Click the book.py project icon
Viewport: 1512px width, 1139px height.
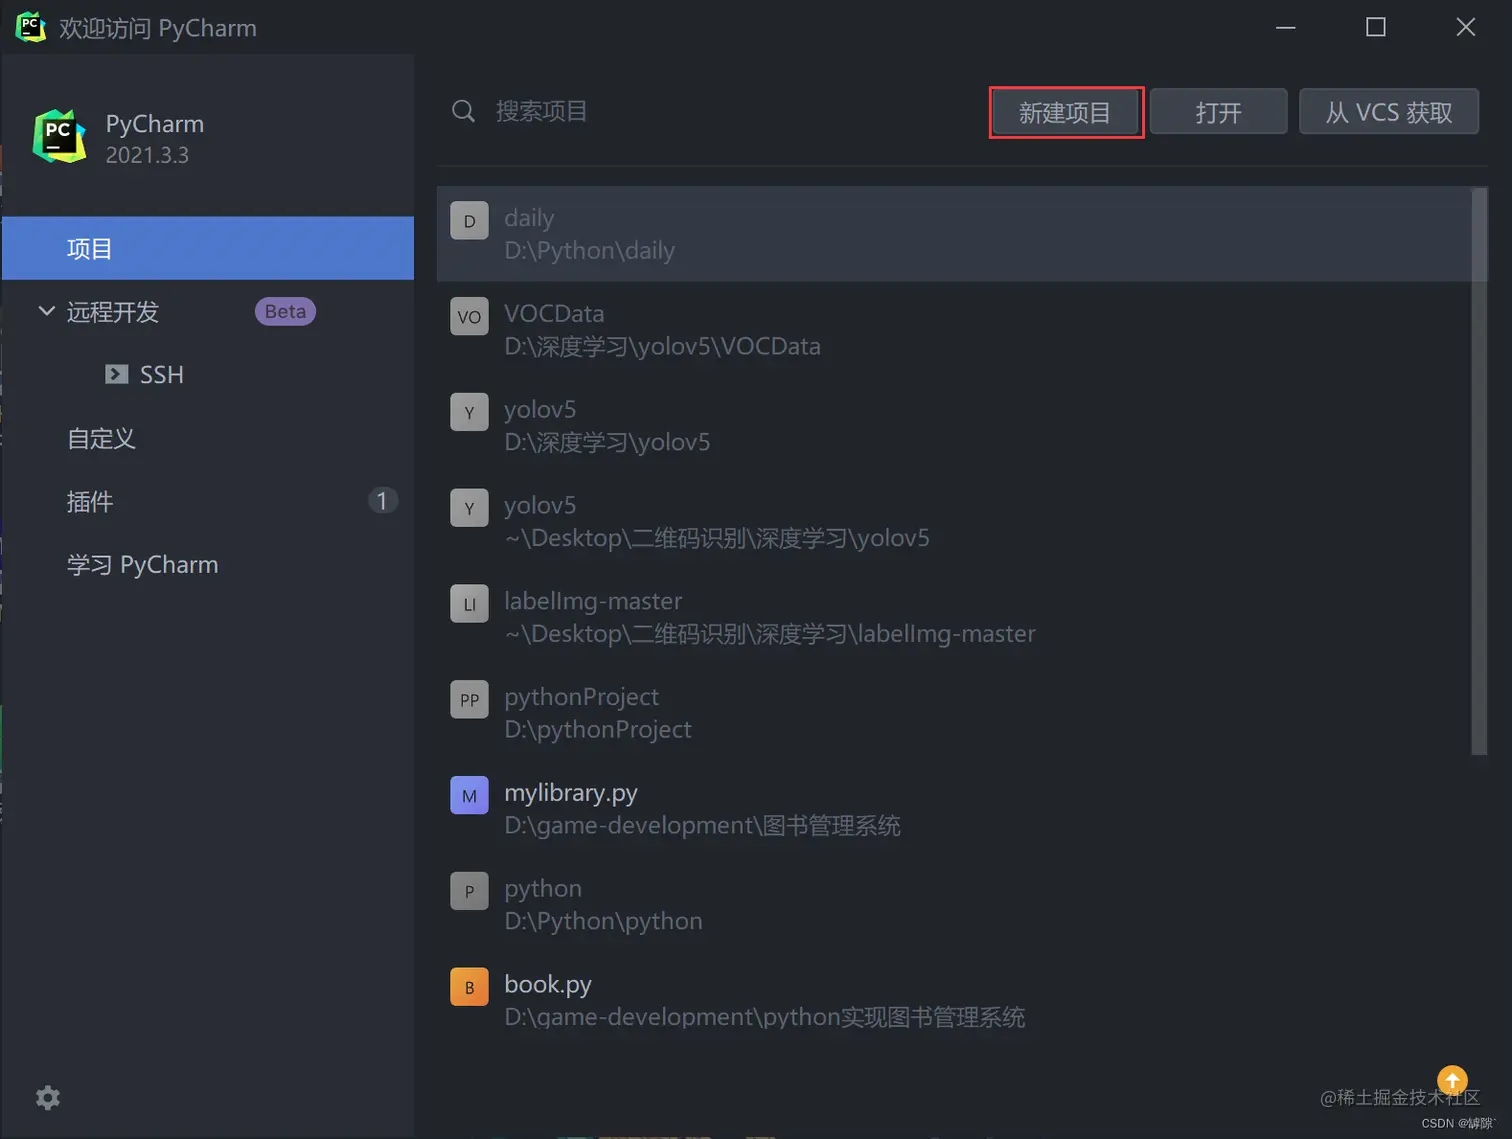pos(469,986)
